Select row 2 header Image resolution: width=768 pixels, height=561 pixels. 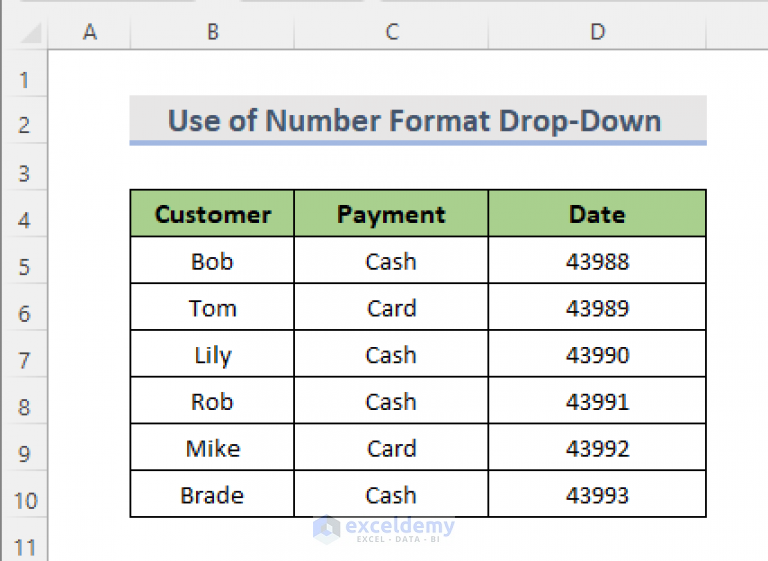coord(24,121)
